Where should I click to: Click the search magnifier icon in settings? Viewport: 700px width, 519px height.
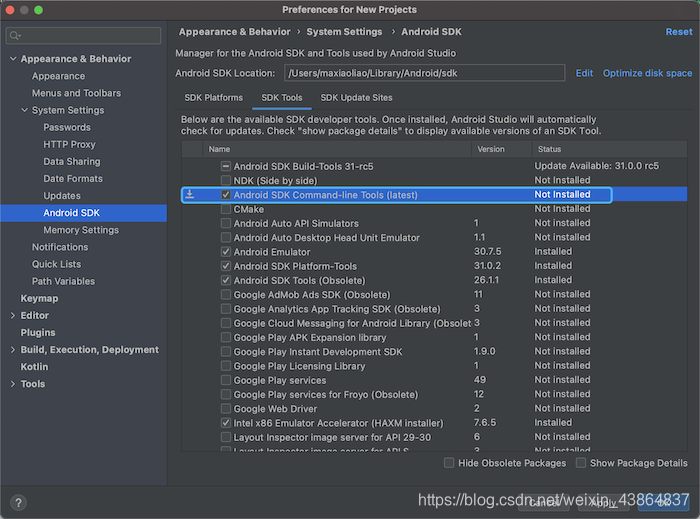15,36
